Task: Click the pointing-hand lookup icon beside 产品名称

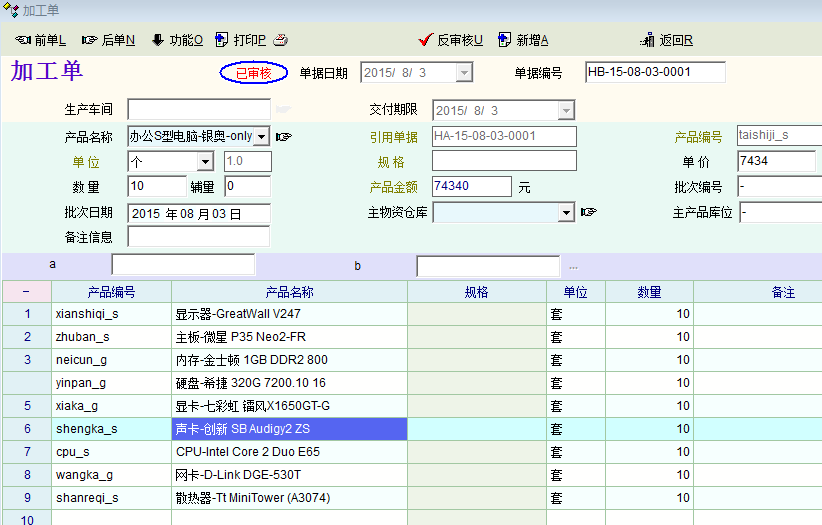Action: pyautogui.click(x=284, y=136)
